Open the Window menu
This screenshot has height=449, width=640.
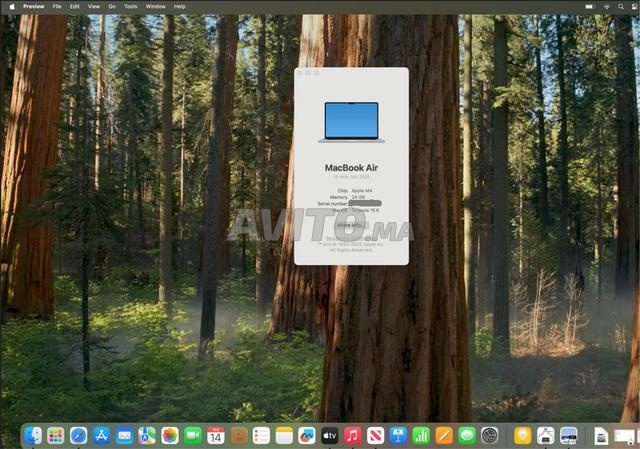(155, 6)
